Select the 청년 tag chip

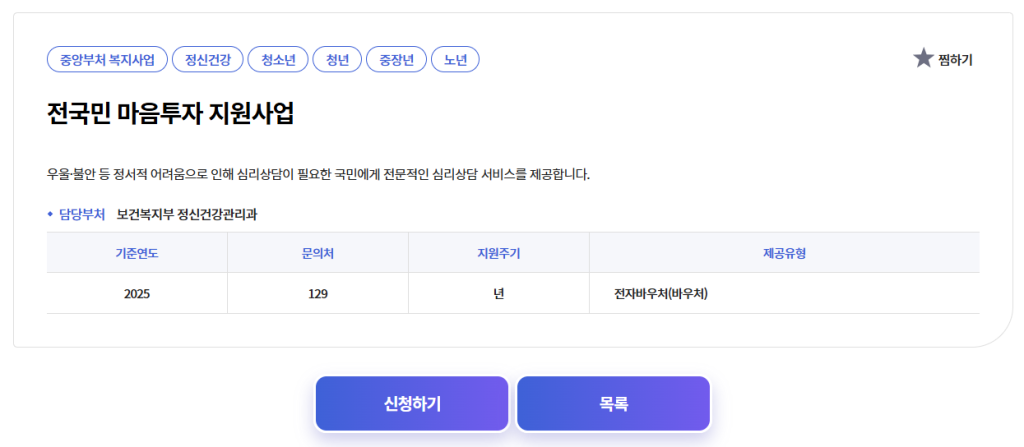point(337,60)
